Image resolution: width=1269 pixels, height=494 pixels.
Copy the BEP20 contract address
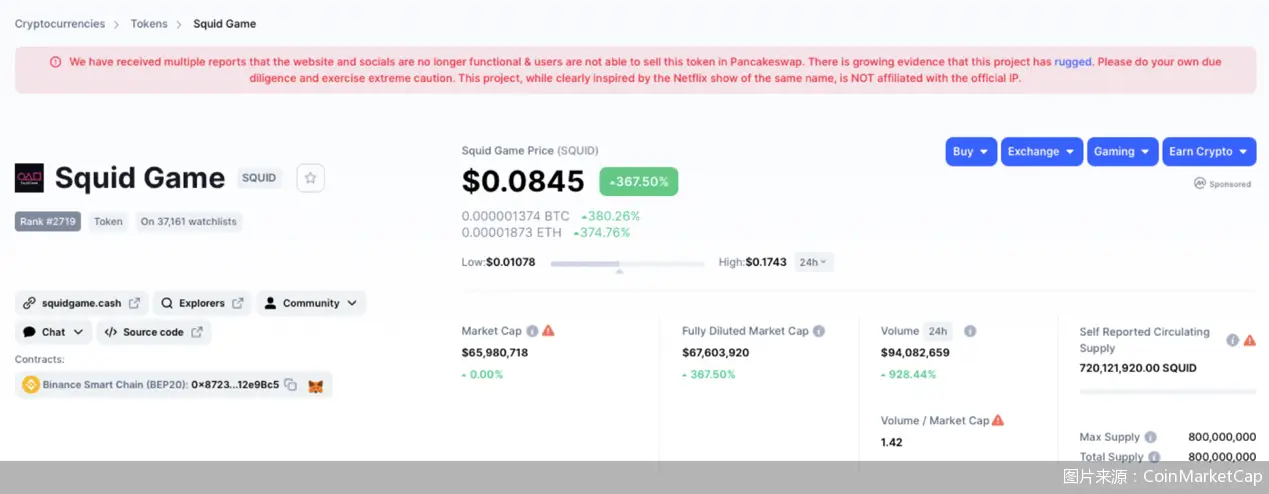tap(290, 385)
